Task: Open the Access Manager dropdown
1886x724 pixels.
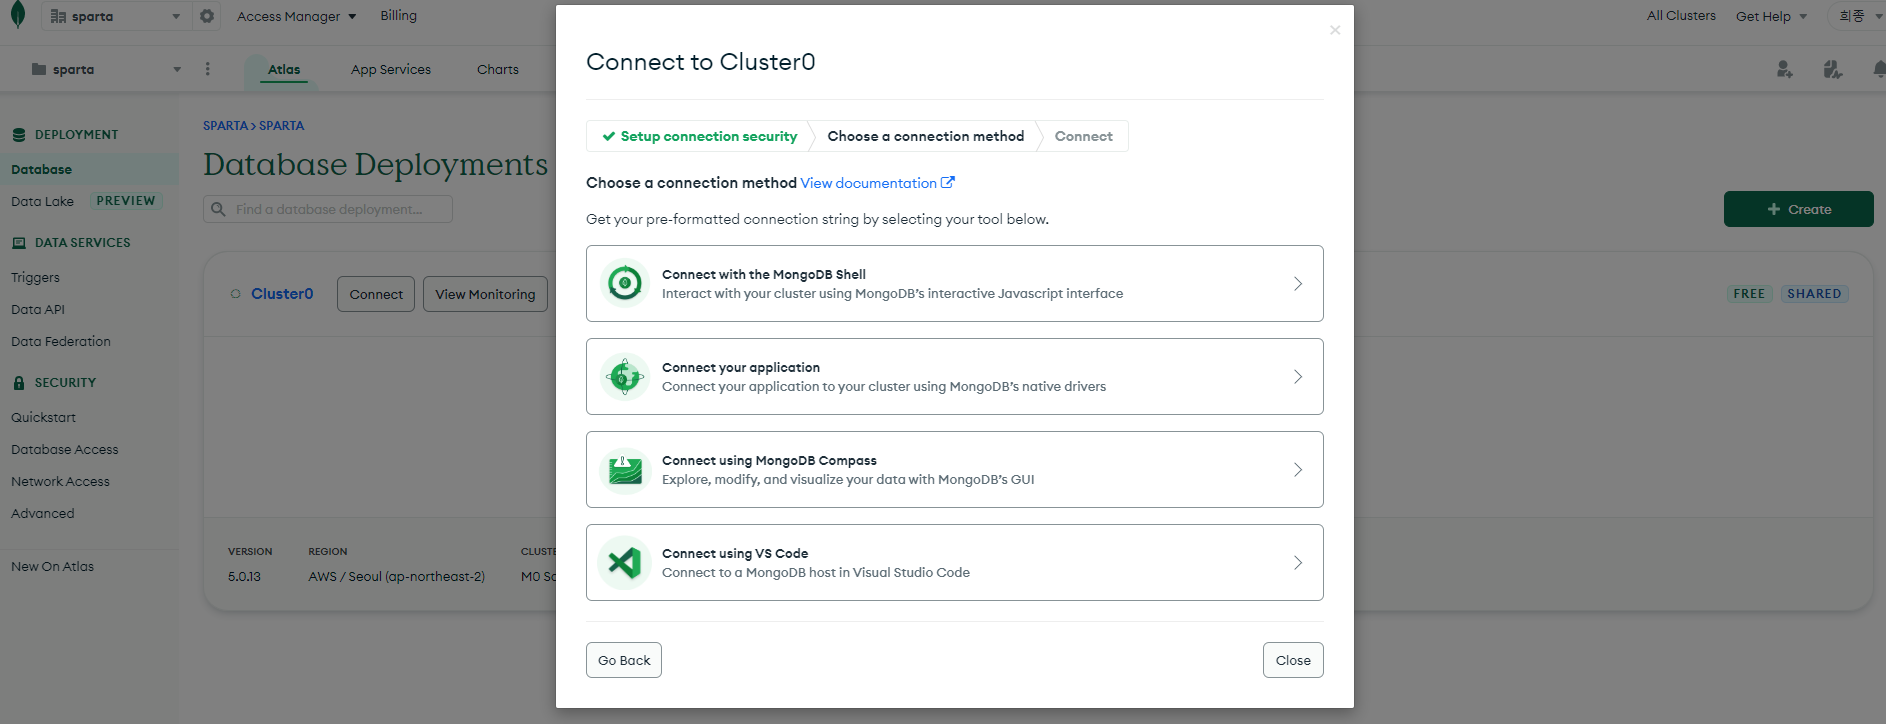Action: point(297,16)
